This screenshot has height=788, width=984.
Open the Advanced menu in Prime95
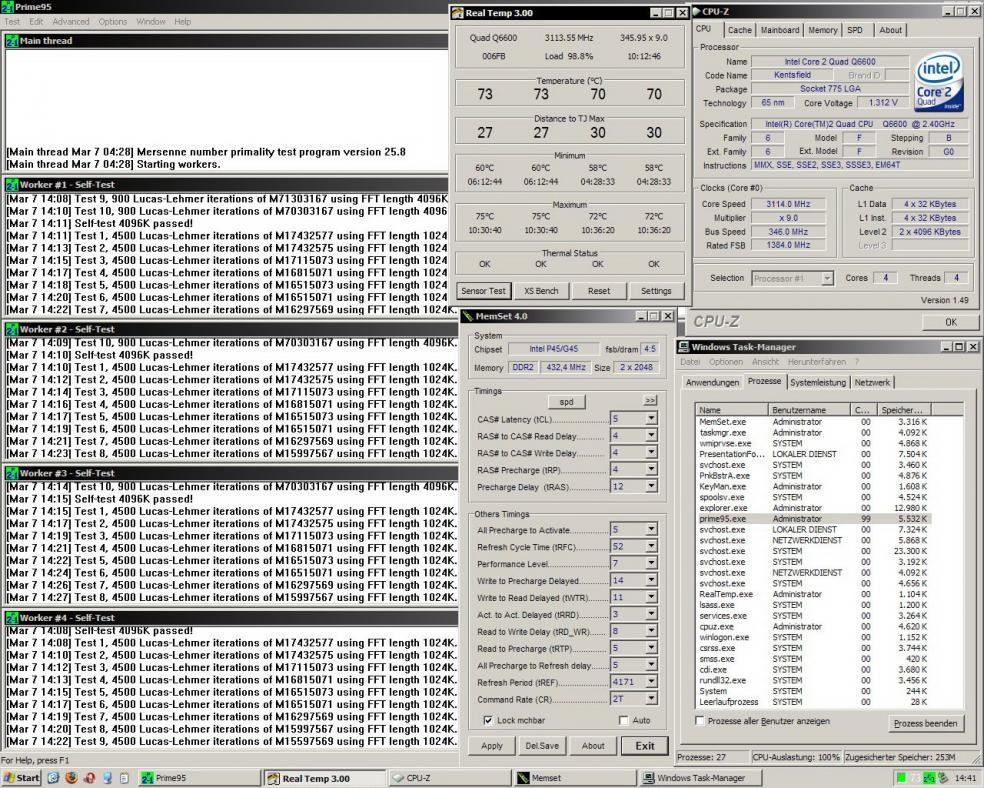pos(71,21)
